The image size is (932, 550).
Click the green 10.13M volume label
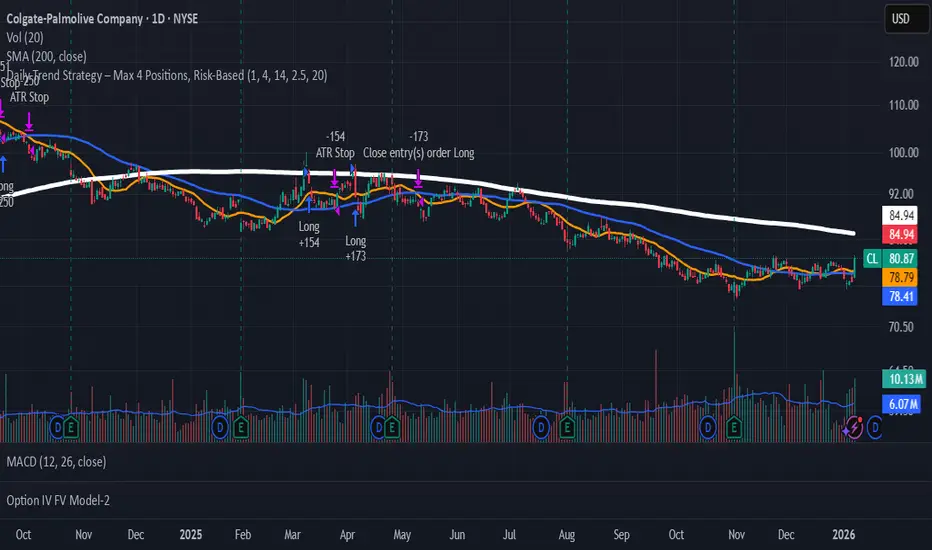tap(903, 379)
